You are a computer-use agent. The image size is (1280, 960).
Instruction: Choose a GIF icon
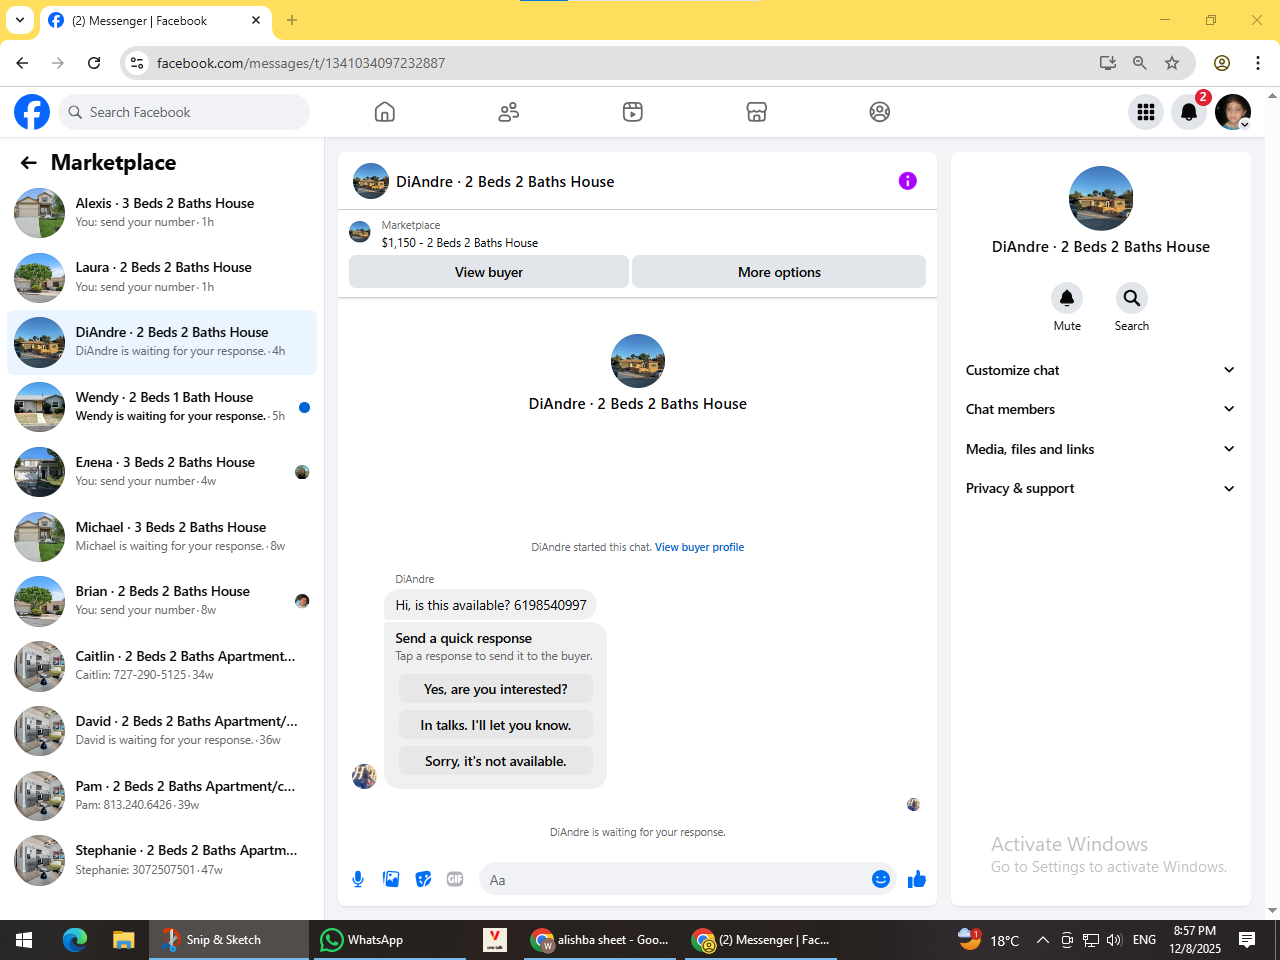pyautogui.click(x=455, y=879)
